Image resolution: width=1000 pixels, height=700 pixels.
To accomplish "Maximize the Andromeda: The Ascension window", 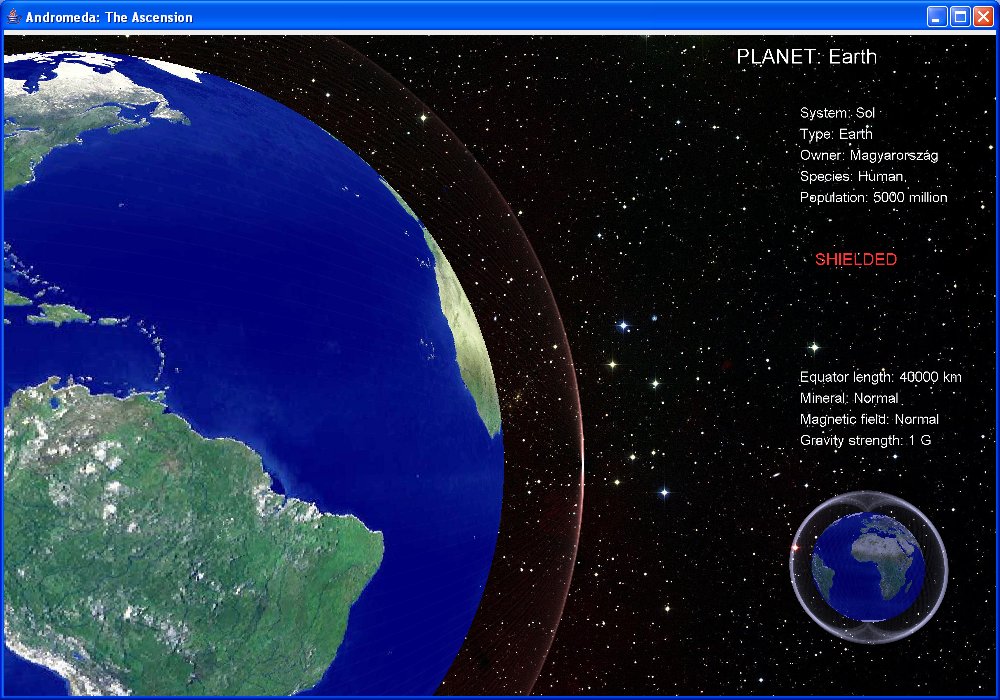I will coord(959,17).
